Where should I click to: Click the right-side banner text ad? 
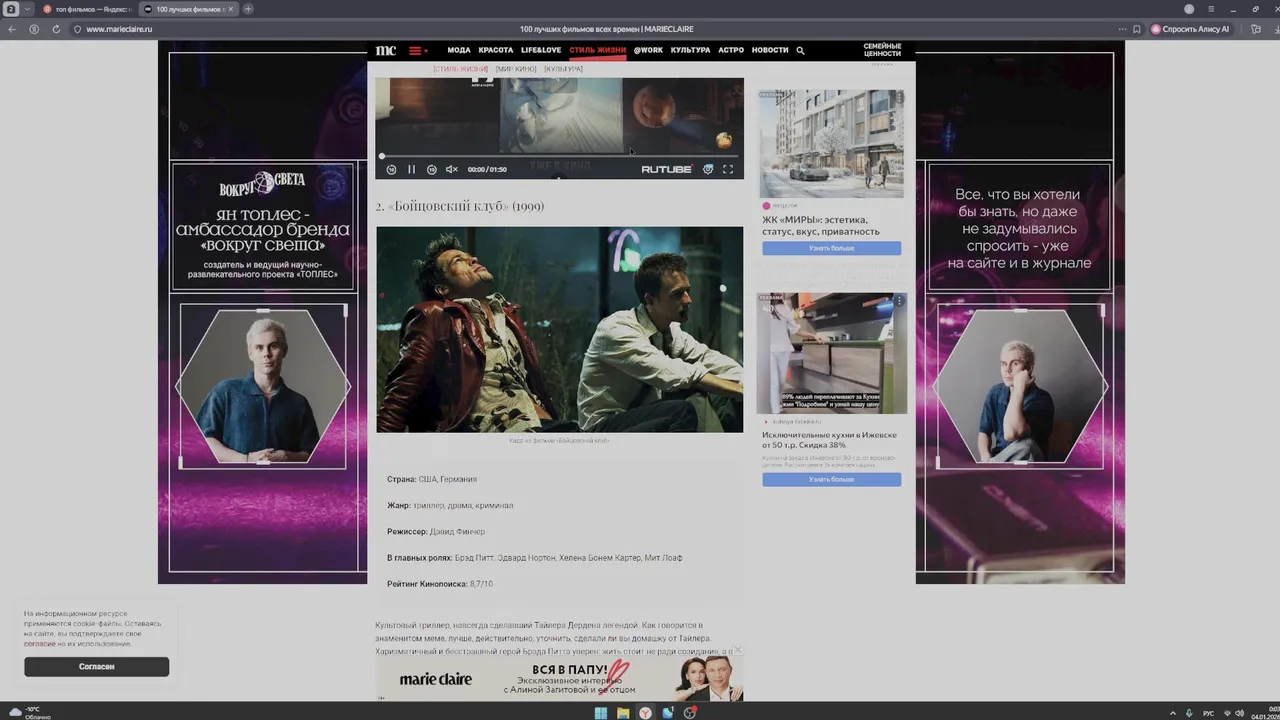(x=1019, y=228)
